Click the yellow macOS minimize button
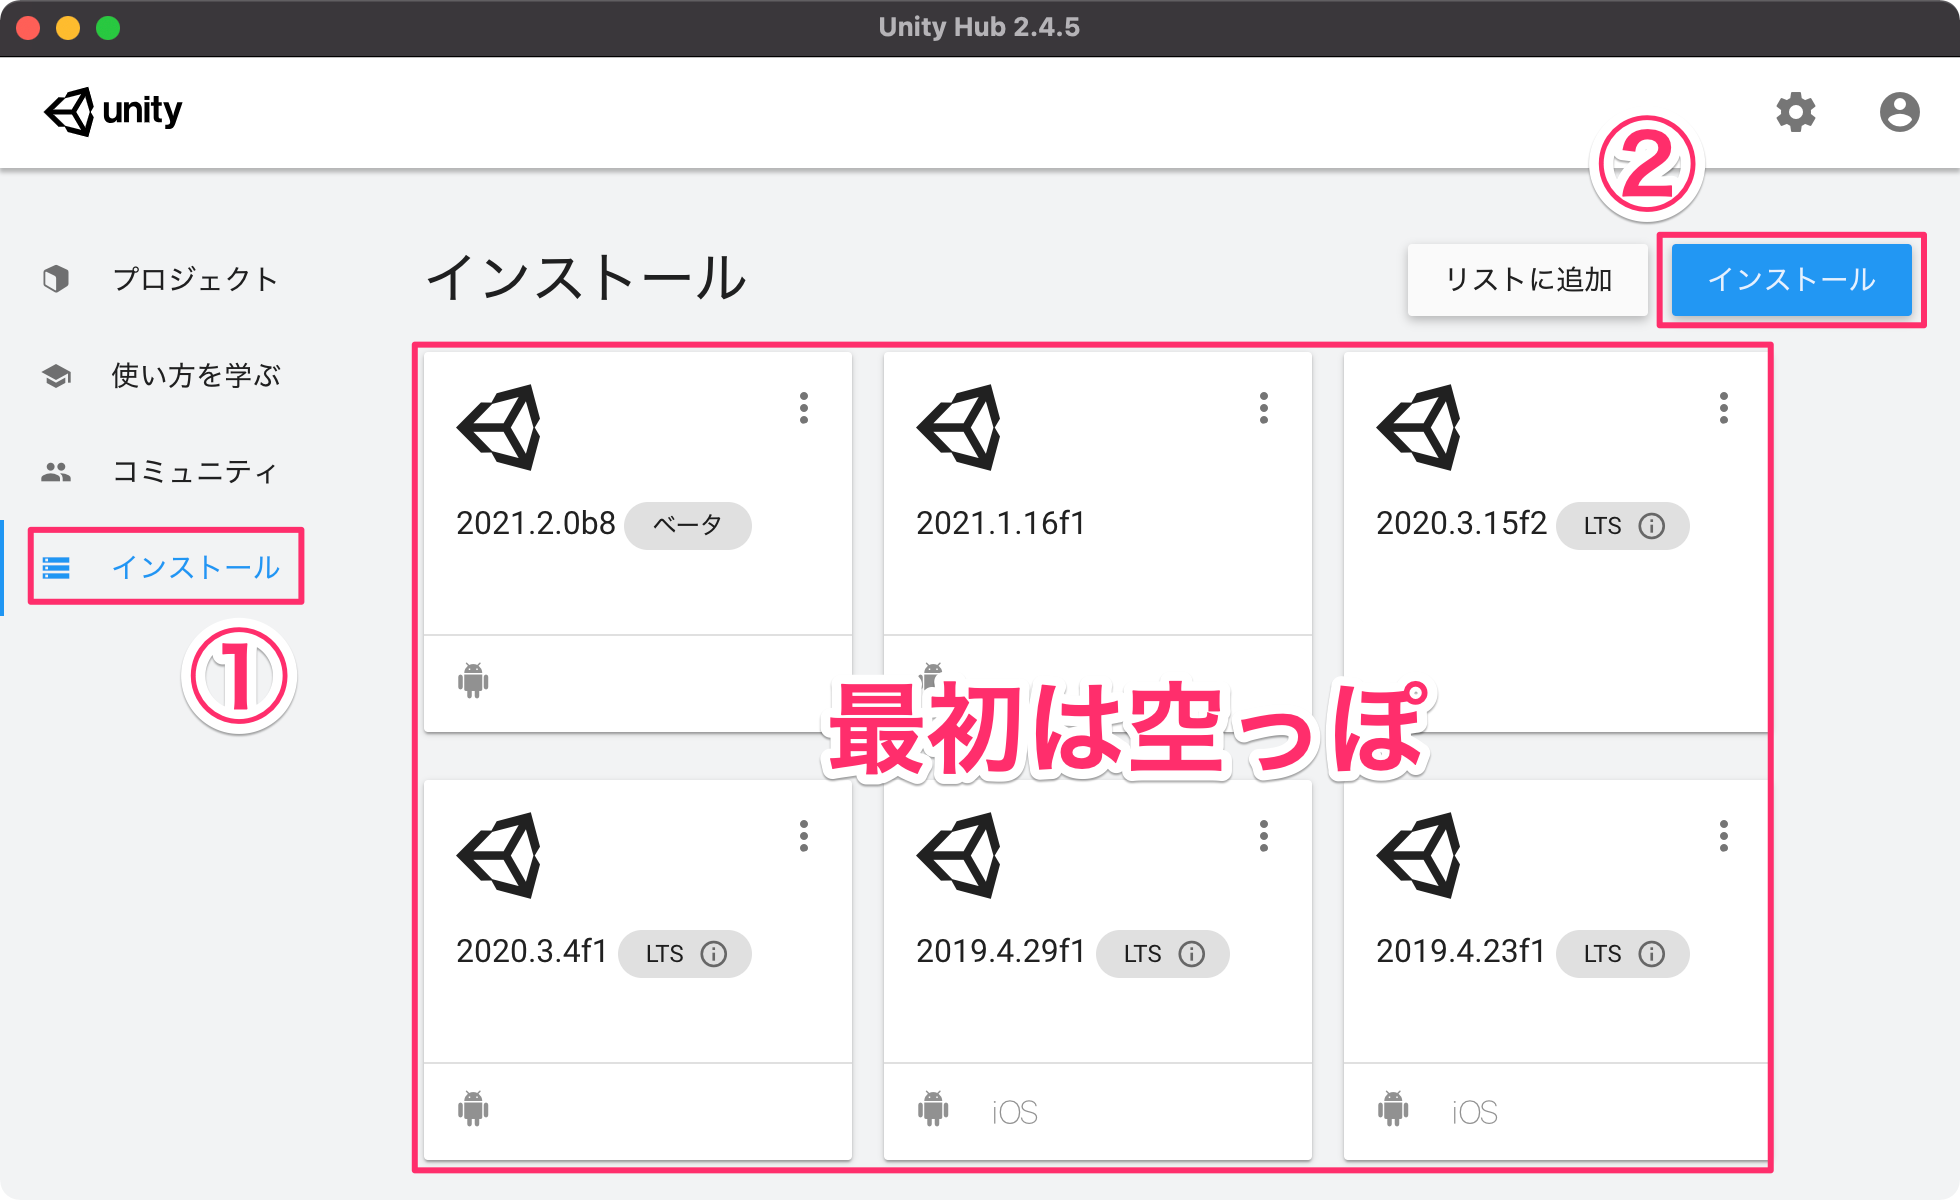 coord(68,28)
